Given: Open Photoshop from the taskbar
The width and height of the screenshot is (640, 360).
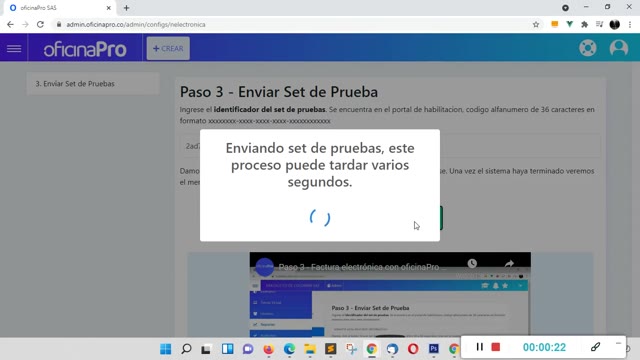Looking at the screenshot, I should point(433,349).
